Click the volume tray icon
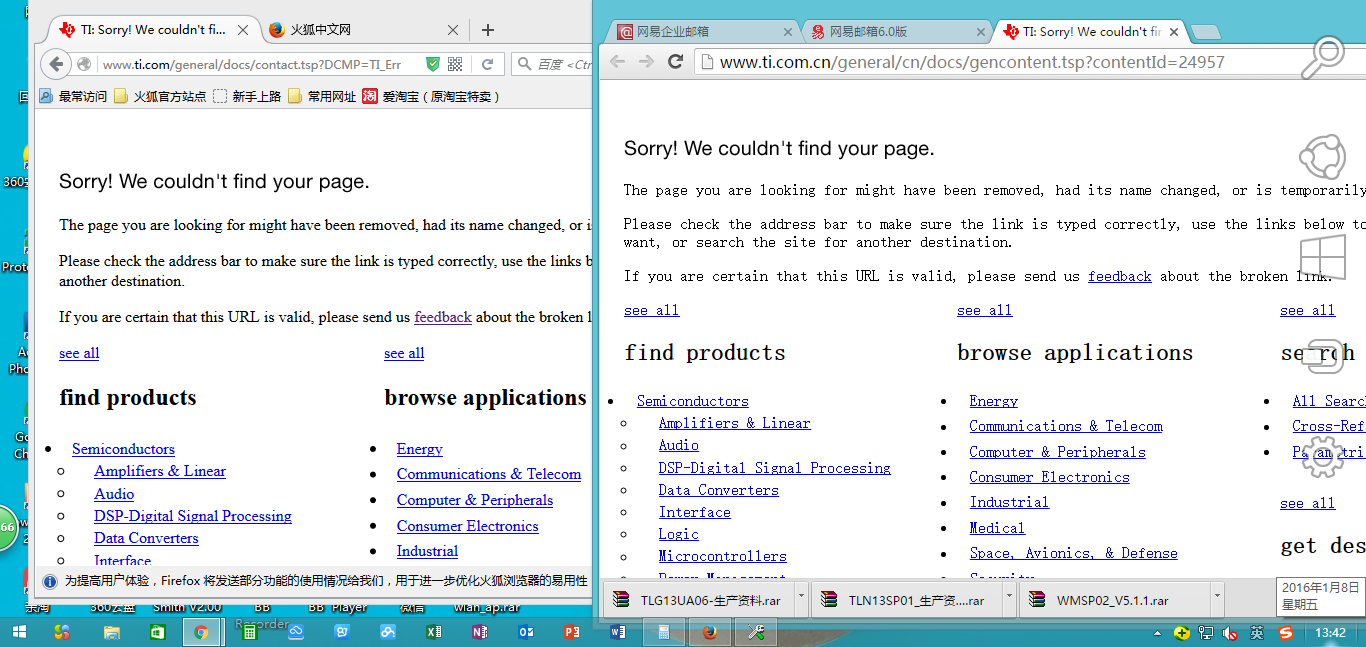This screenshot has width=1366, height=647. coord(1231,633)
